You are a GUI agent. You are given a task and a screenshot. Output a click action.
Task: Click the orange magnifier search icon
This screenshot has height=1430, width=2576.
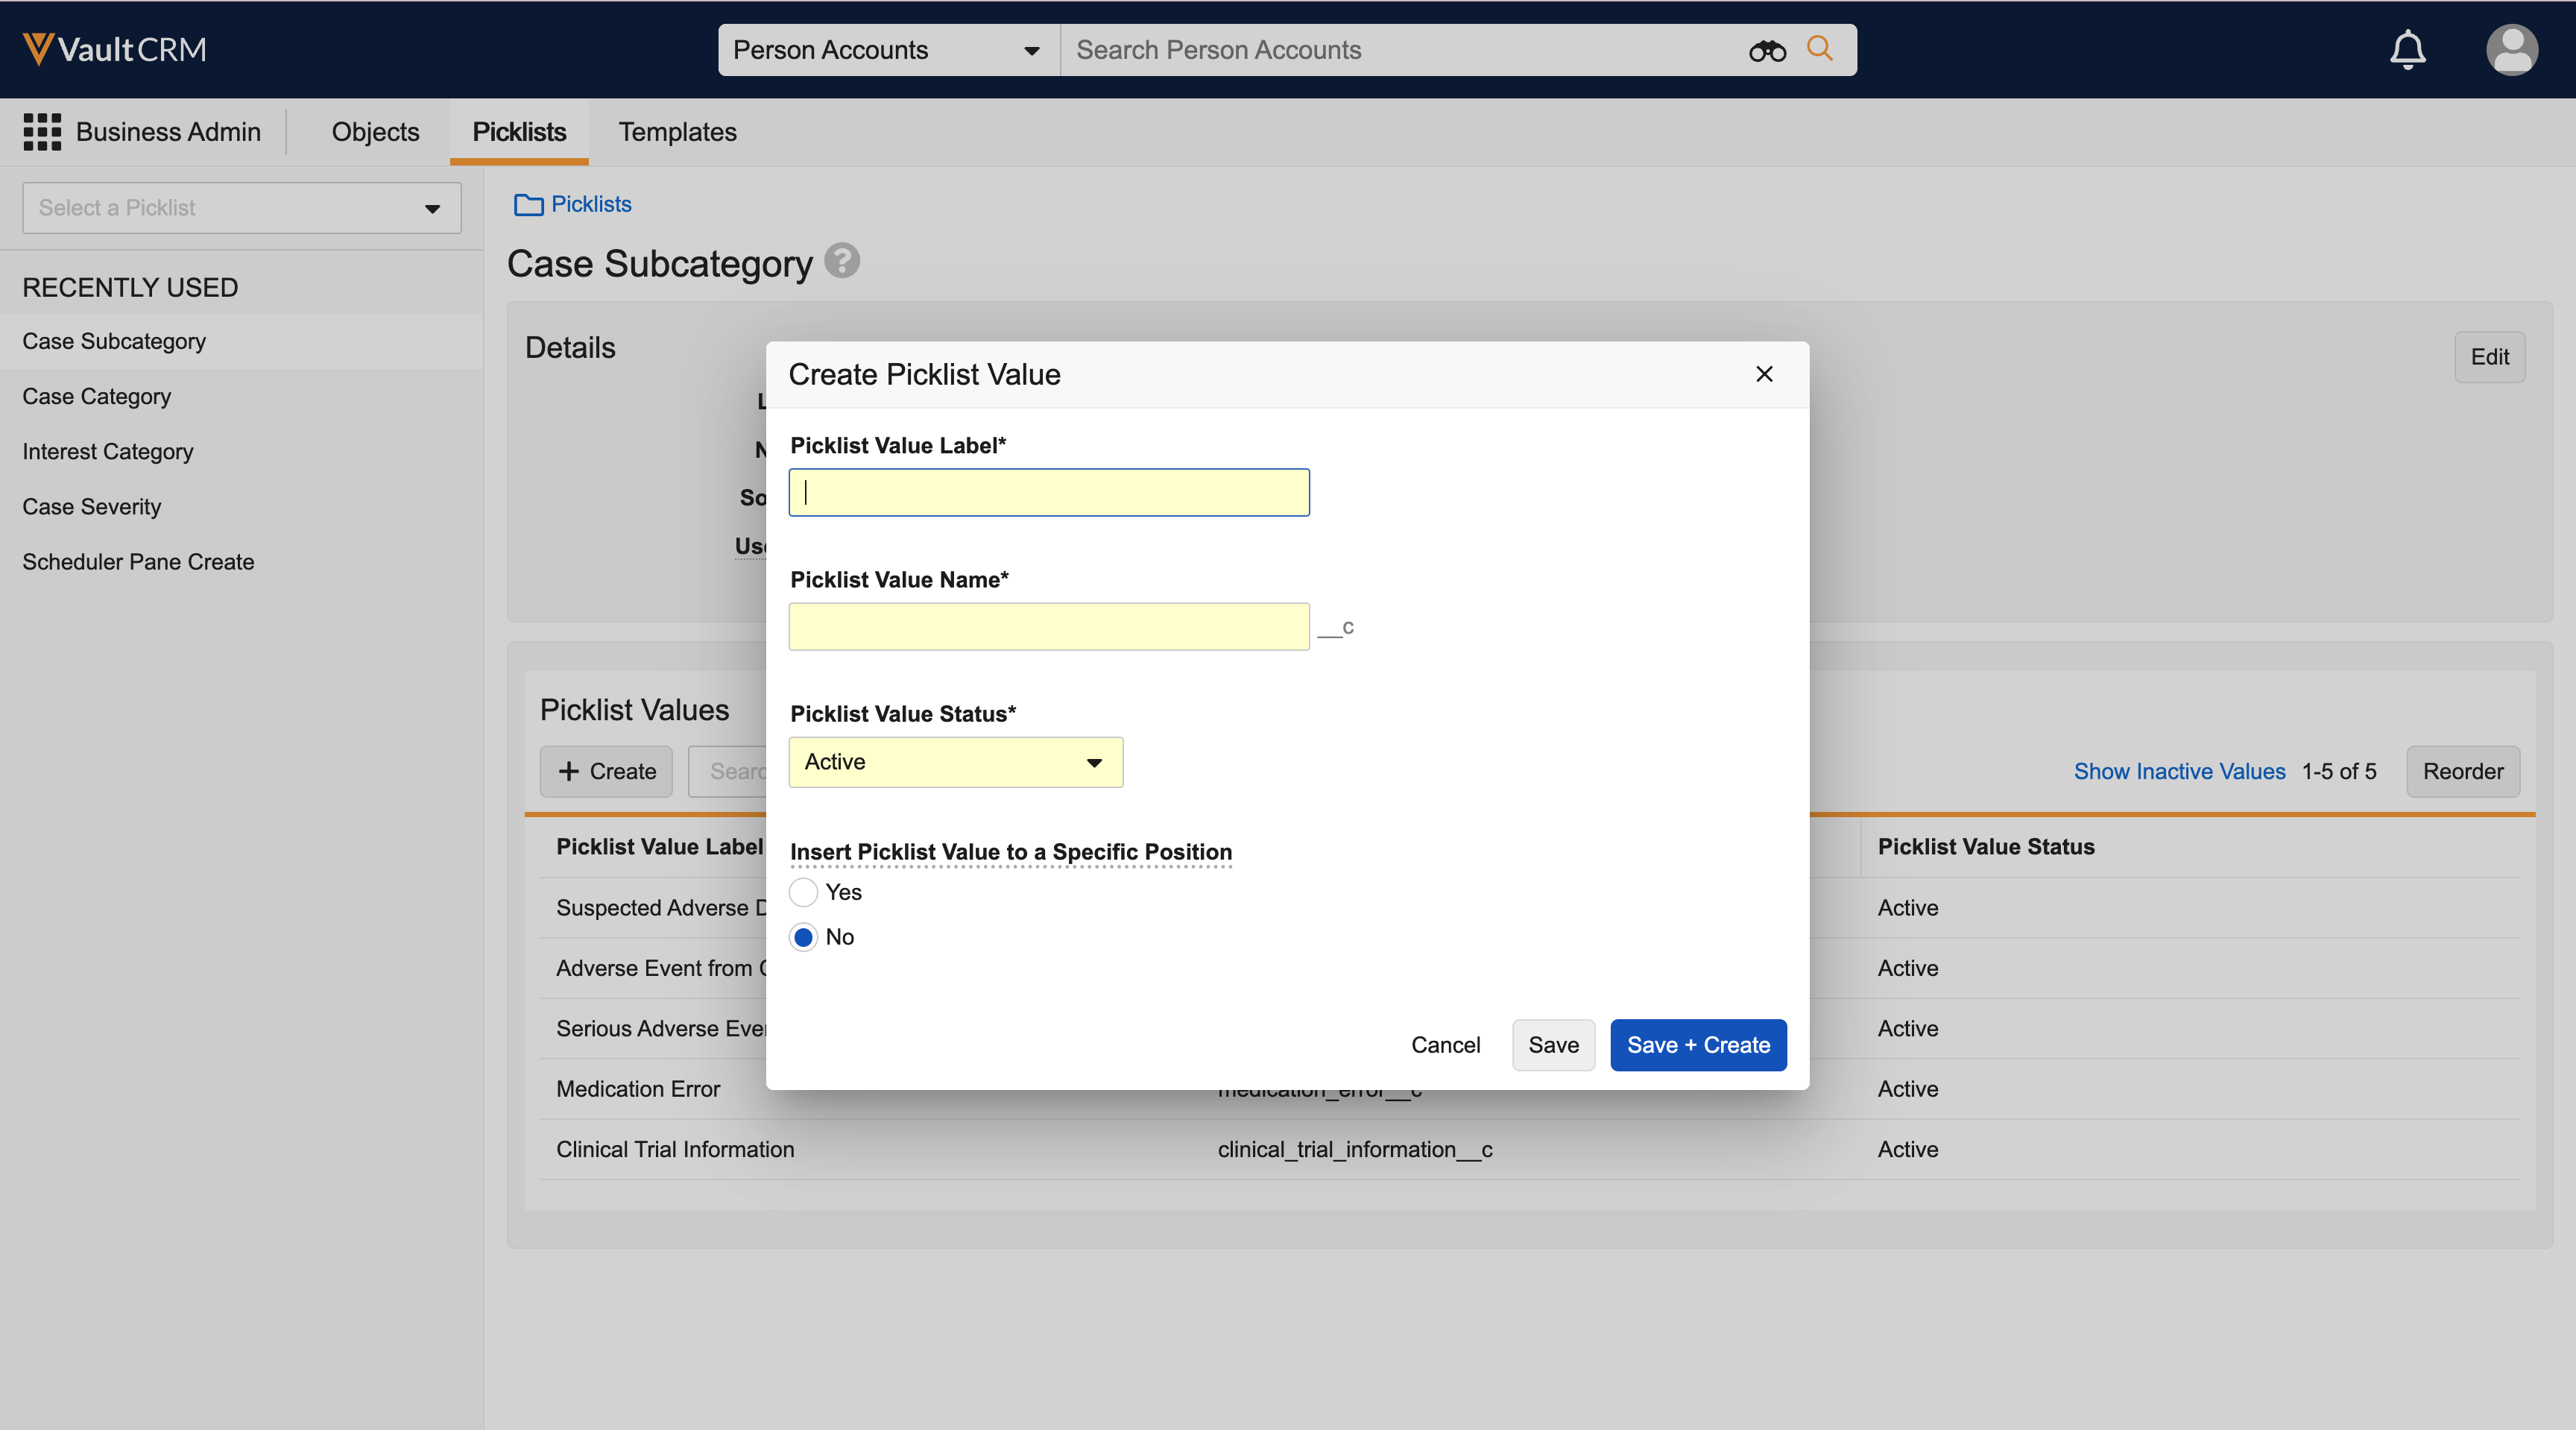click(1820, 49)
